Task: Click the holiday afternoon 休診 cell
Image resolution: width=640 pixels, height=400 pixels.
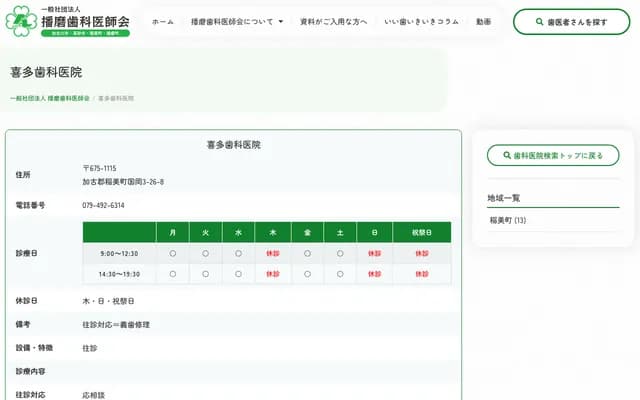Action: (422, 274)
